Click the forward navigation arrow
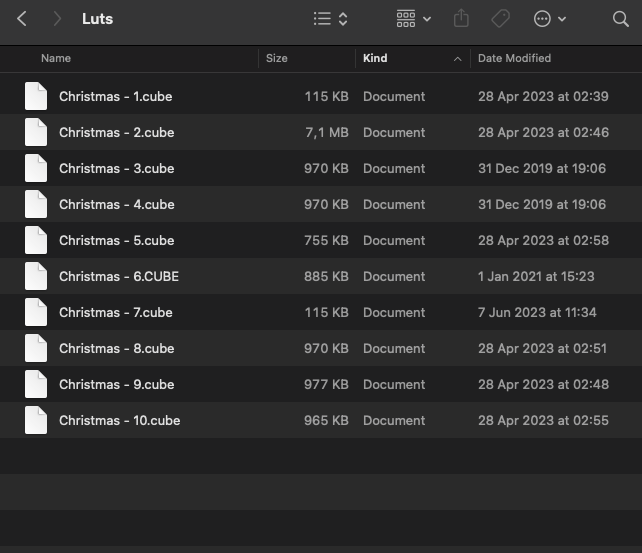The image size is (642, 553). tap(57, 19)
